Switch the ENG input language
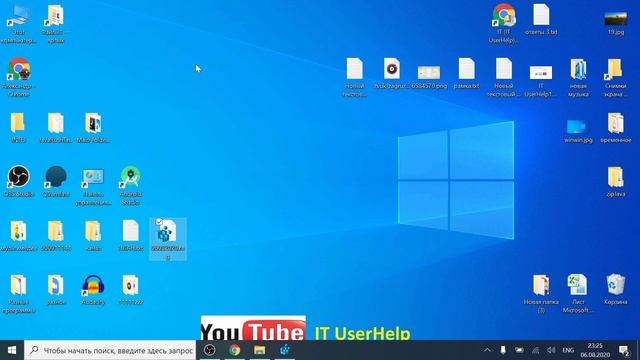 click(x=568, y=350)
